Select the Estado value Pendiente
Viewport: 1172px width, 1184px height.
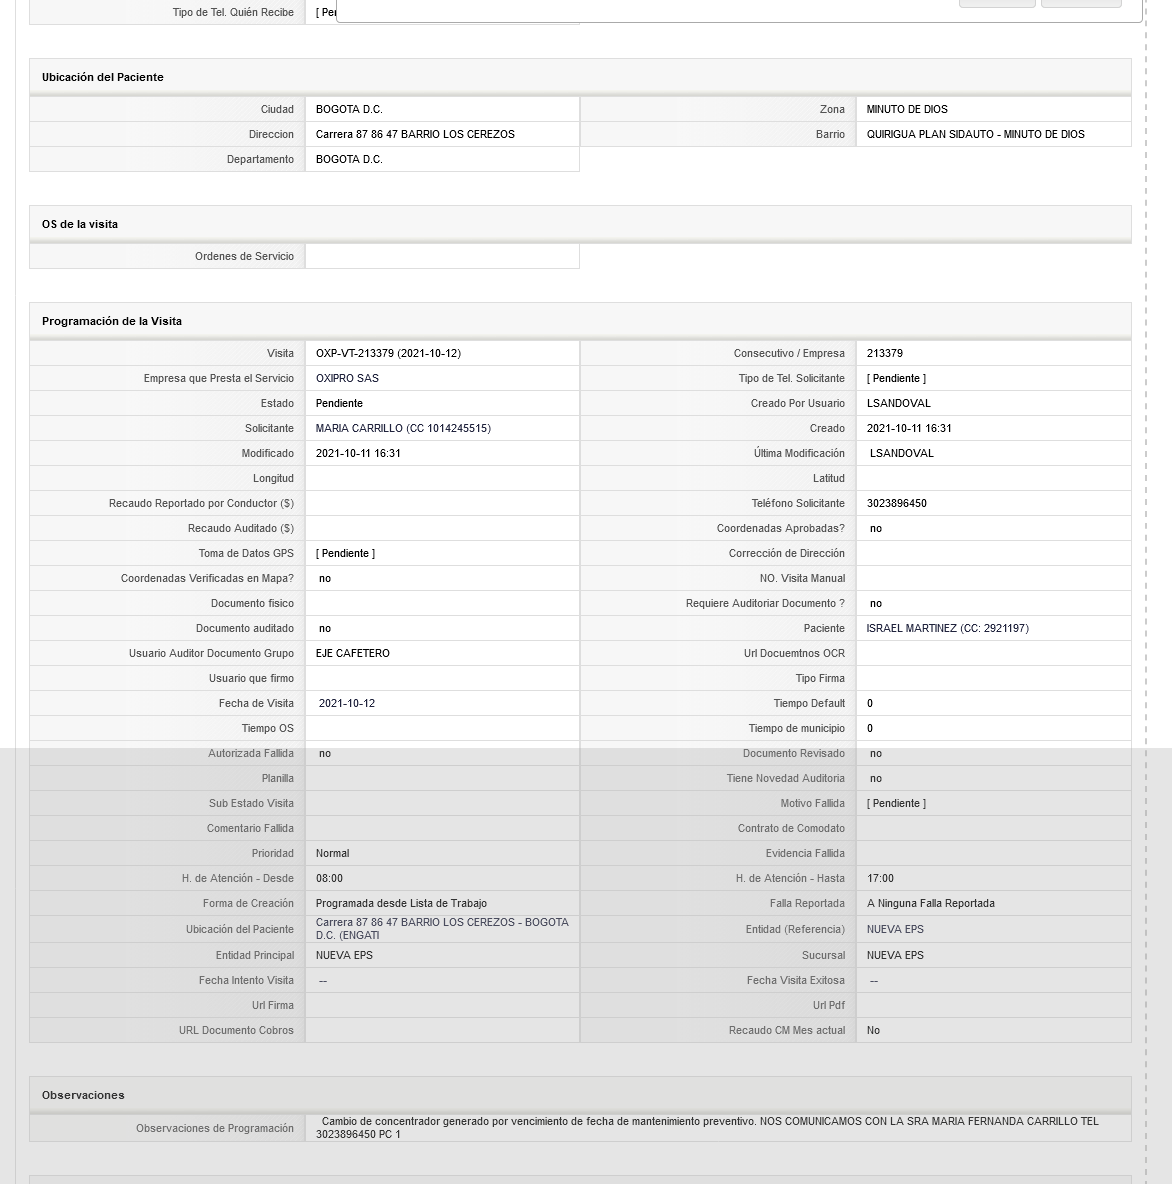click(339, 403)
